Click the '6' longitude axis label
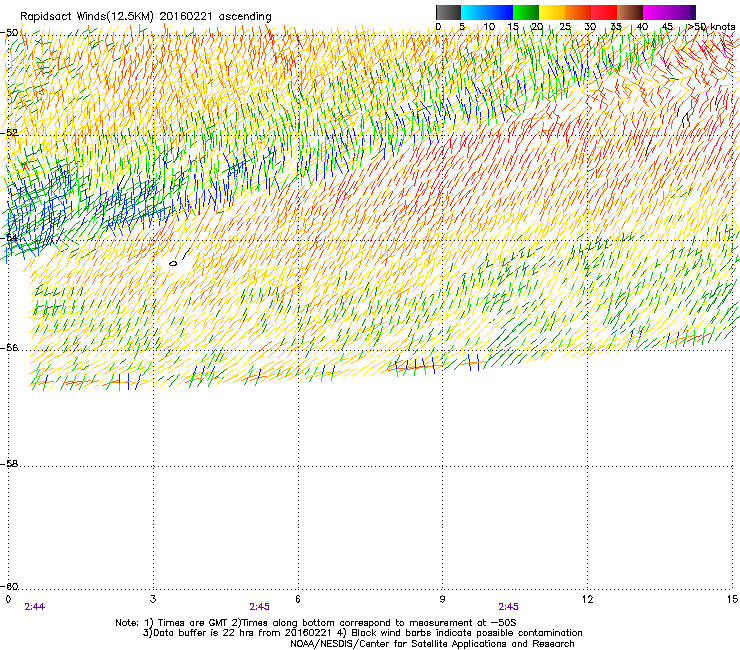This screenshot has width=740, height=650. (298, 599)
